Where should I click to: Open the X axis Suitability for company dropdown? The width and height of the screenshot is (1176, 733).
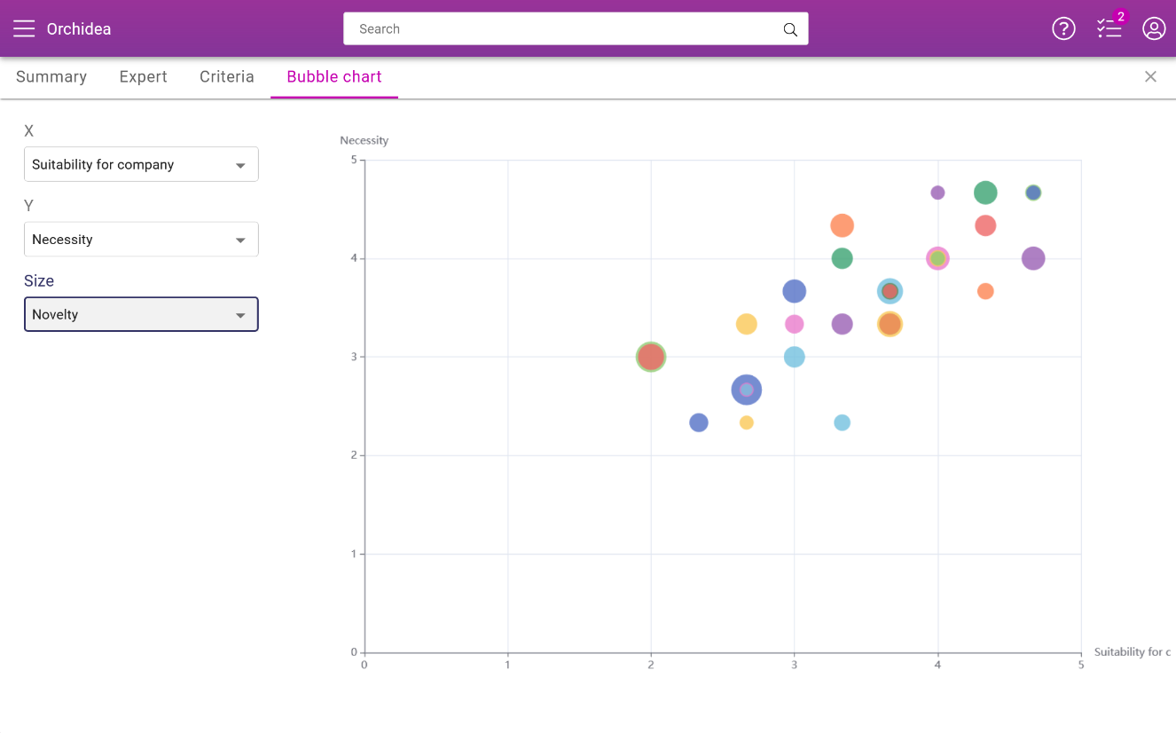click(141, 164)
